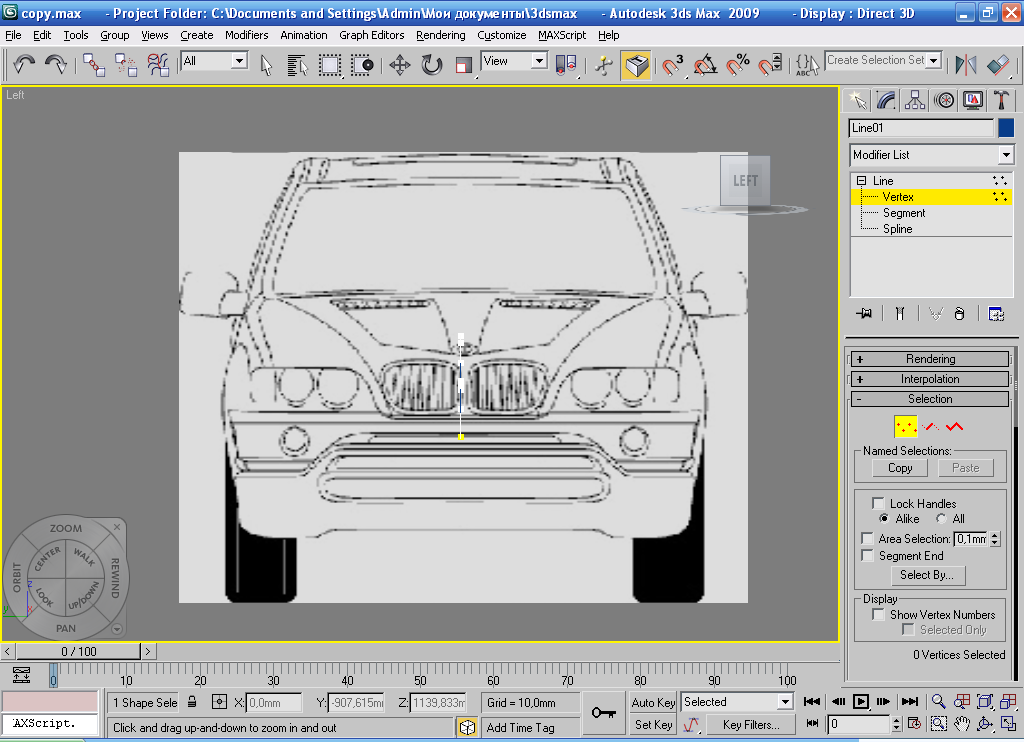Image resolution: width=1024 pixels, height=742 pixels.
Task: Enable the Segment End checkbox
Action: click(x=867, y=556)
